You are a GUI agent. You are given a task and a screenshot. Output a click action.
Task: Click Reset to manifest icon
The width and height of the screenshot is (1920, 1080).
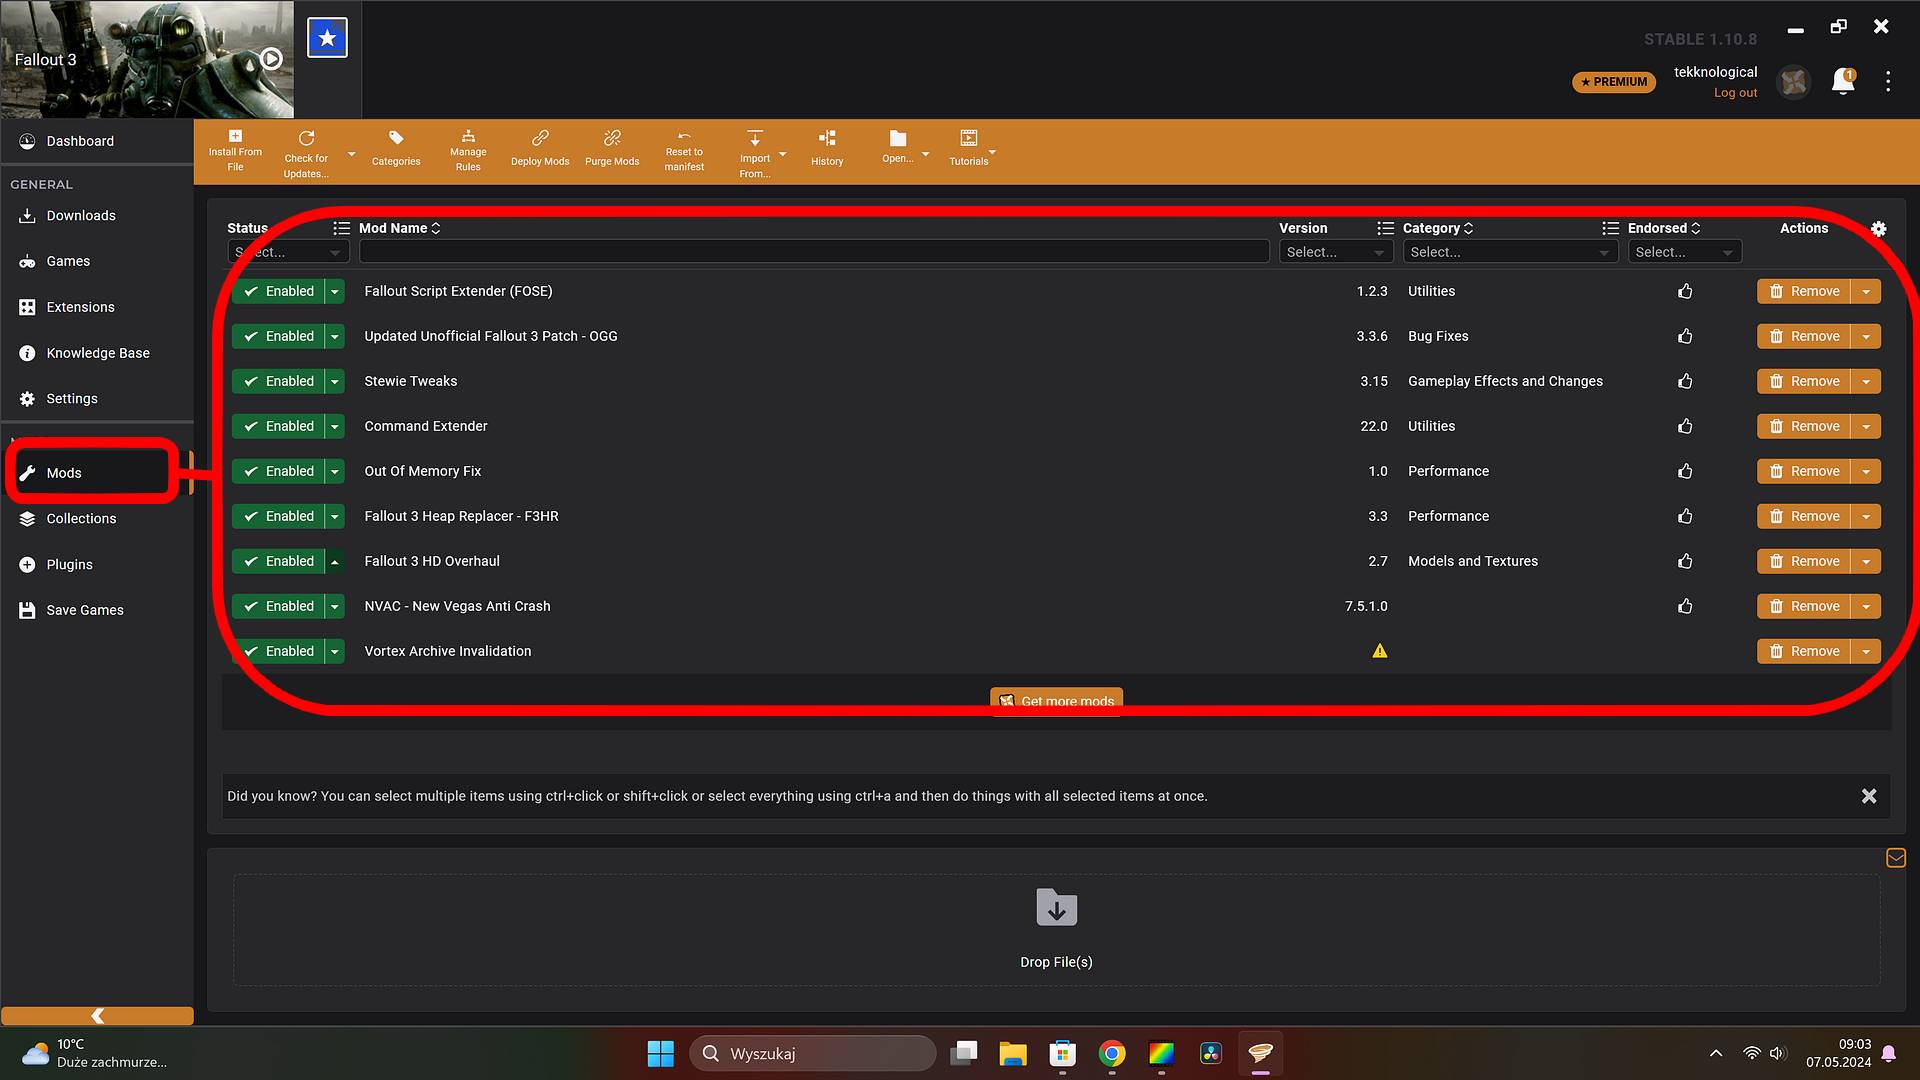click(684, 136)
